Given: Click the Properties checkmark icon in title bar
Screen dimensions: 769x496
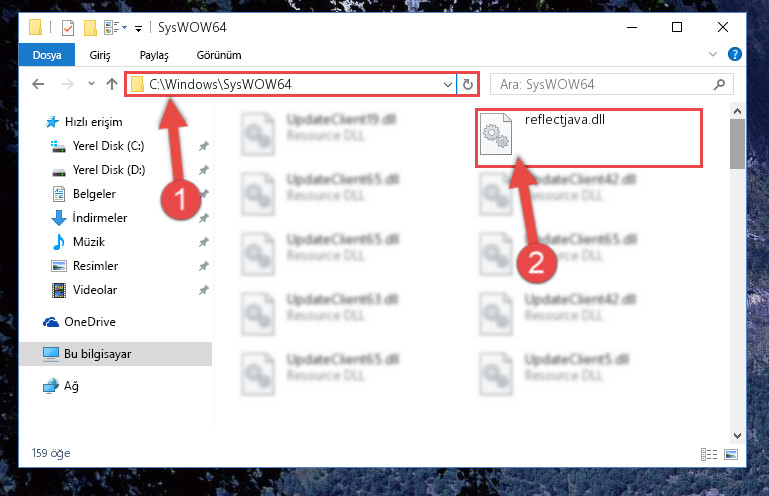Looking at the screenshot, I should click(68, 28).
